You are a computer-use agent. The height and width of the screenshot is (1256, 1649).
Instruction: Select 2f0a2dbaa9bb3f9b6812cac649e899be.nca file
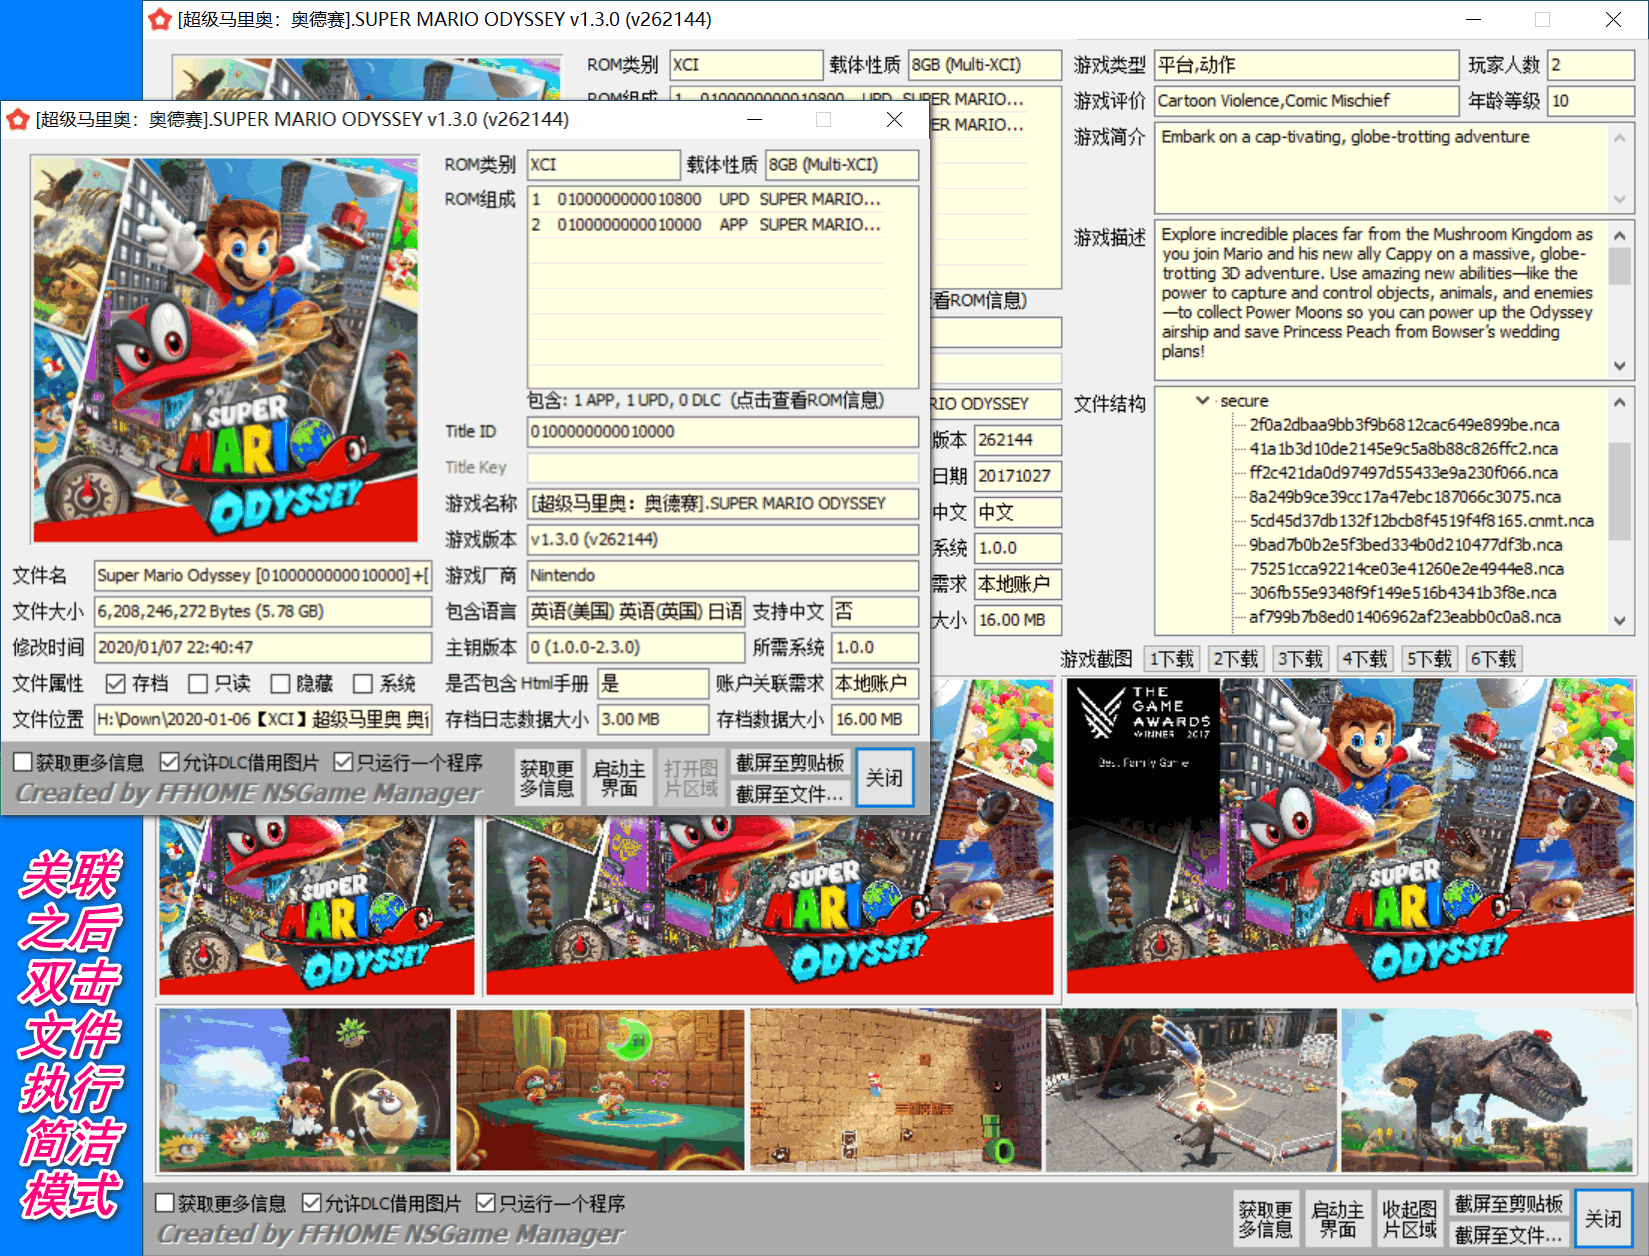1404,425
